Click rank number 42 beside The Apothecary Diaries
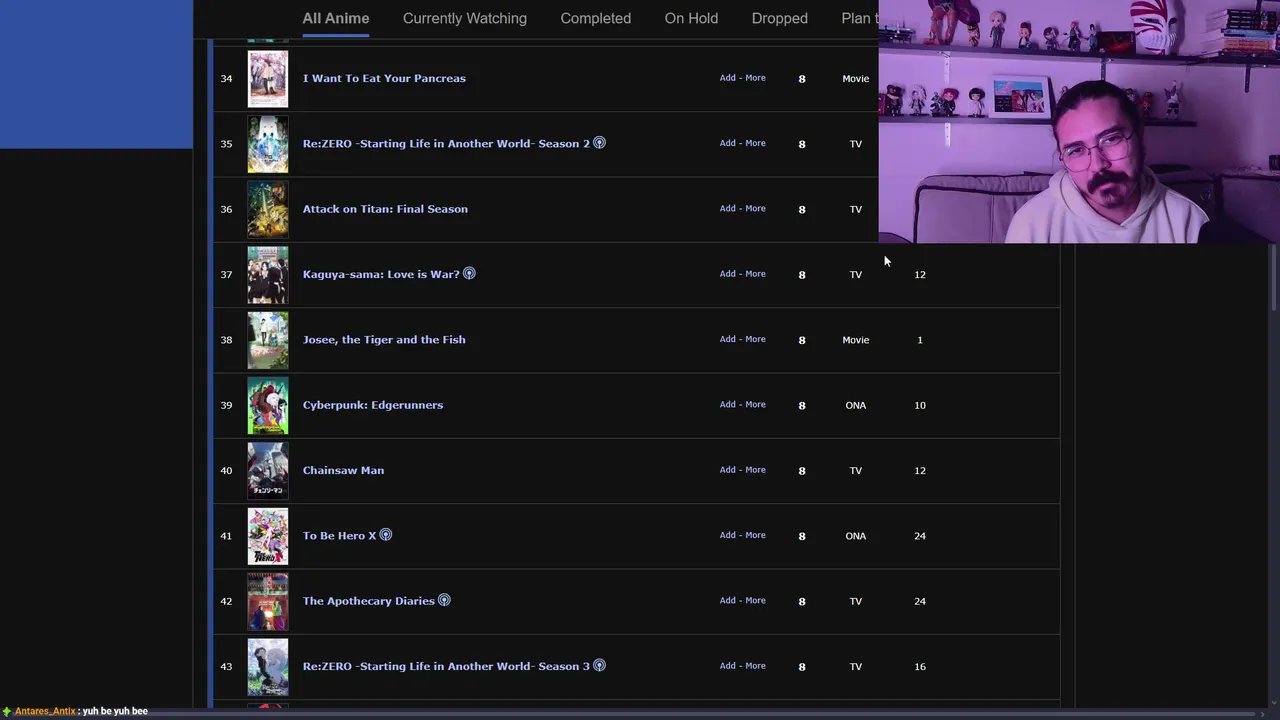 point(226,601)
